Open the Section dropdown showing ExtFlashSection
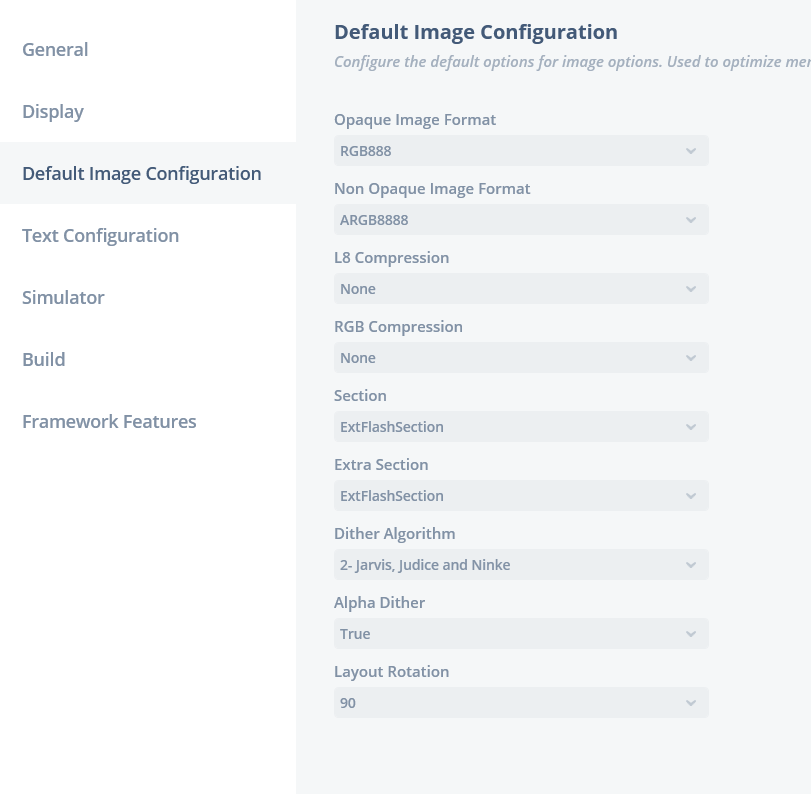 point(520,427)
